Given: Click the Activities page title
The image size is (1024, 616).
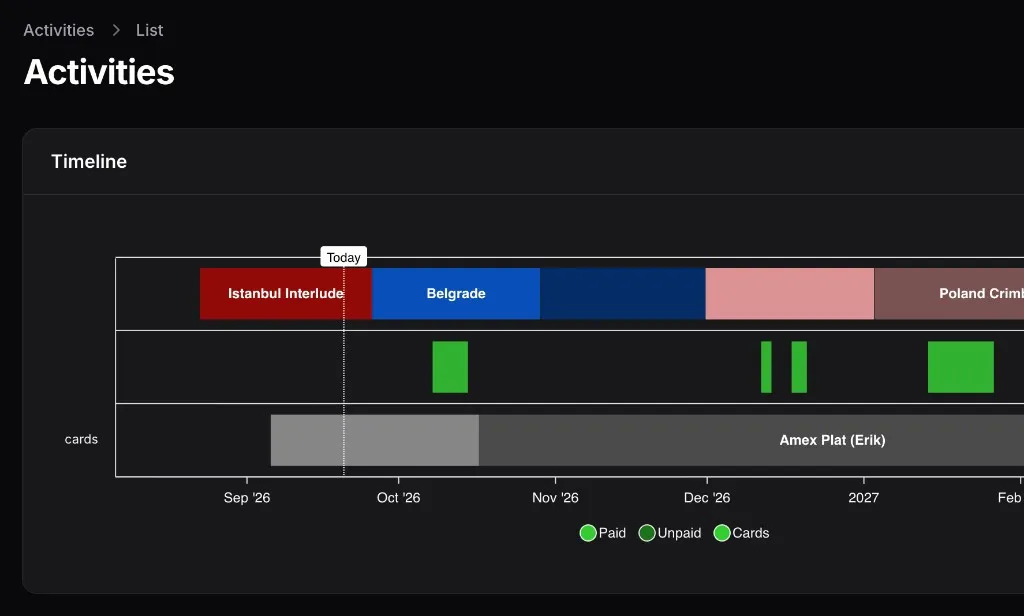Looking at the screenshot, I should [99, 72].
